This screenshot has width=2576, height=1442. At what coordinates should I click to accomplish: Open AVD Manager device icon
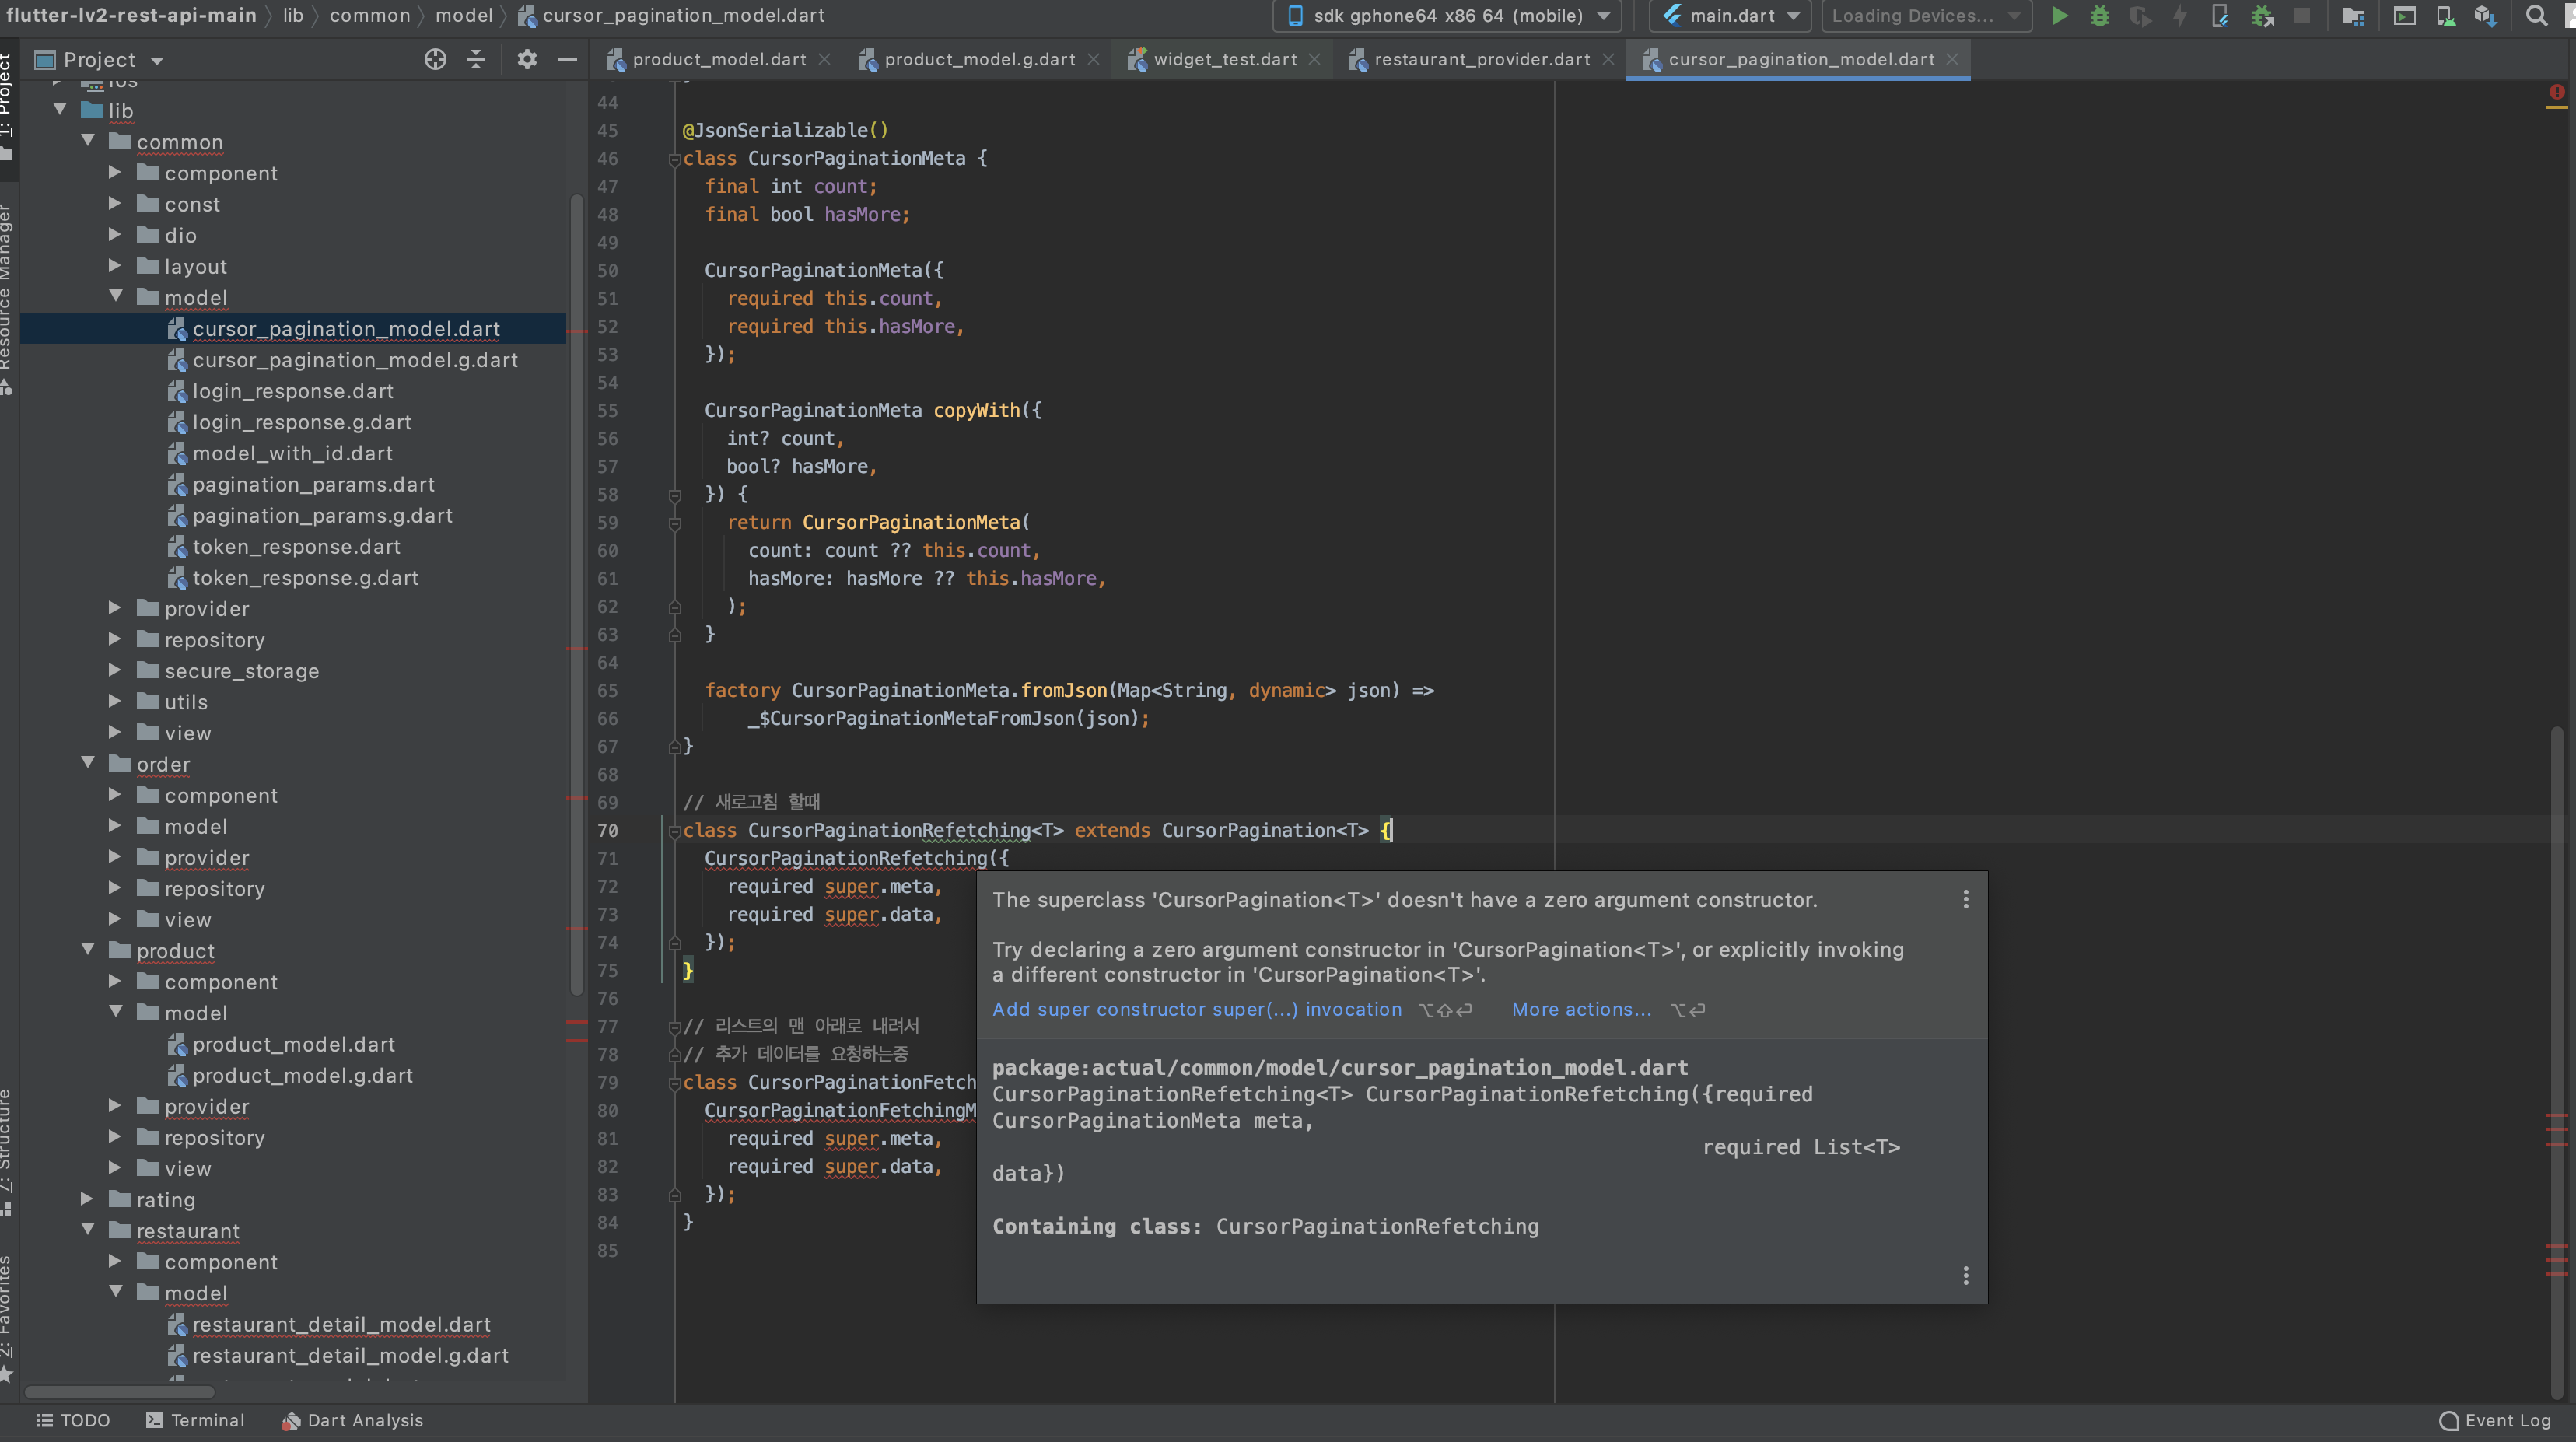2445,15
